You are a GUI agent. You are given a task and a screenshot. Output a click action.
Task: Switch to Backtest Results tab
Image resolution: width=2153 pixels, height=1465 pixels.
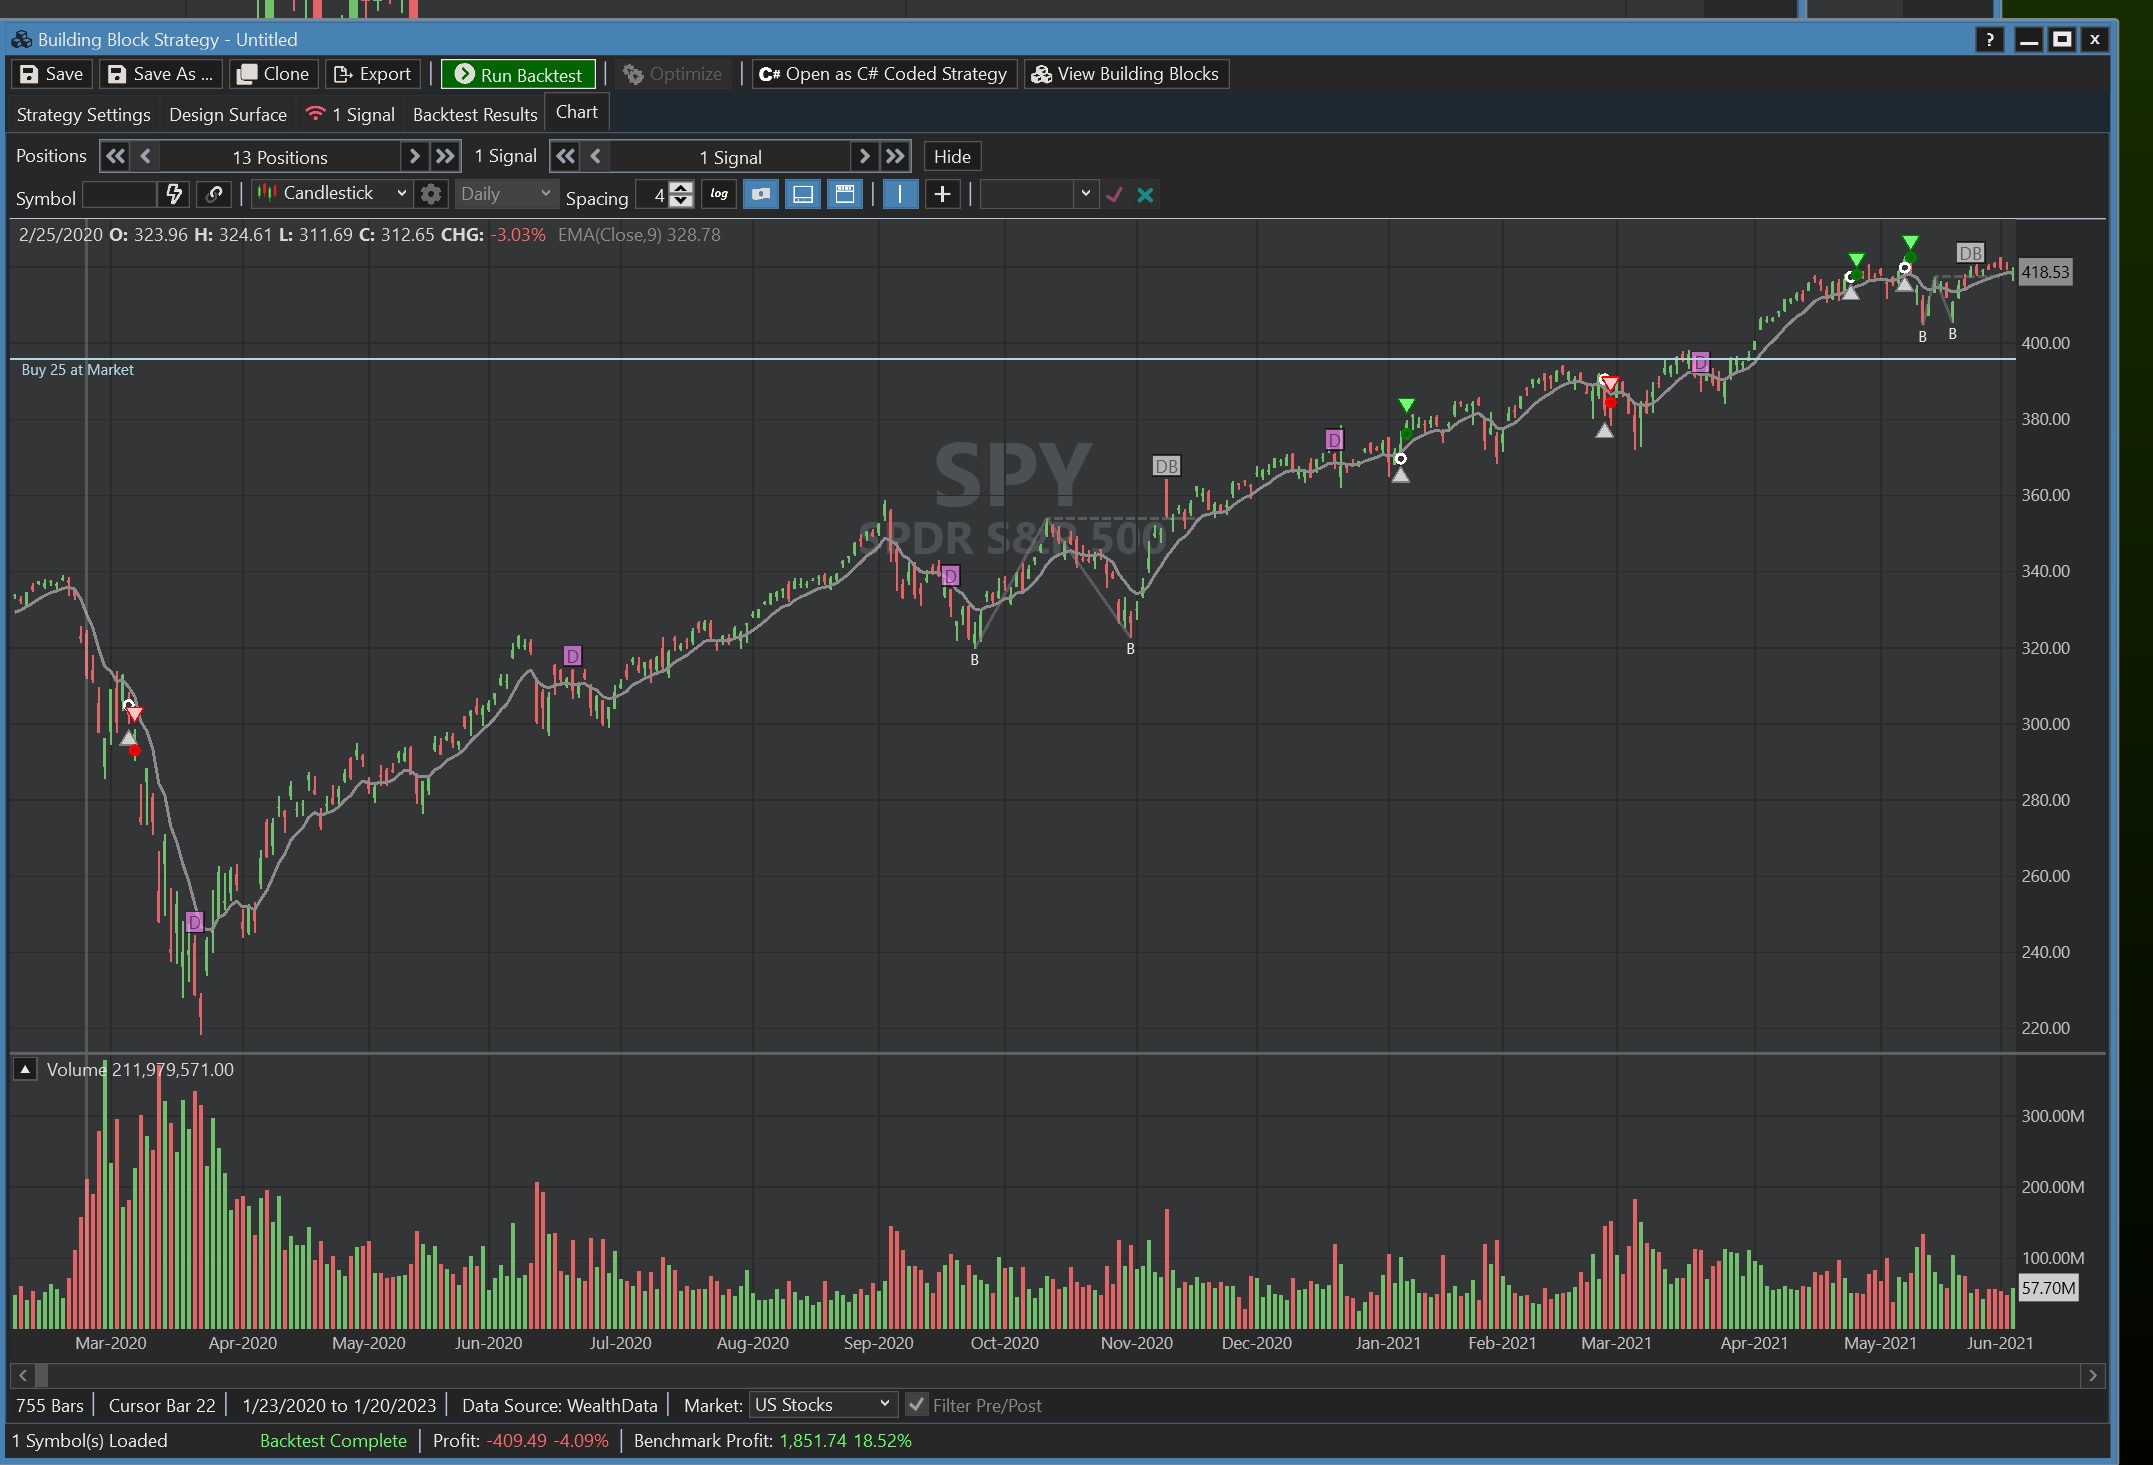click(474, 114)
